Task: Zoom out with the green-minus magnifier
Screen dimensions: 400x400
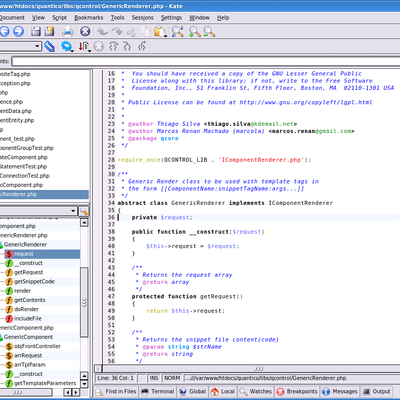Action: point(209,32)
